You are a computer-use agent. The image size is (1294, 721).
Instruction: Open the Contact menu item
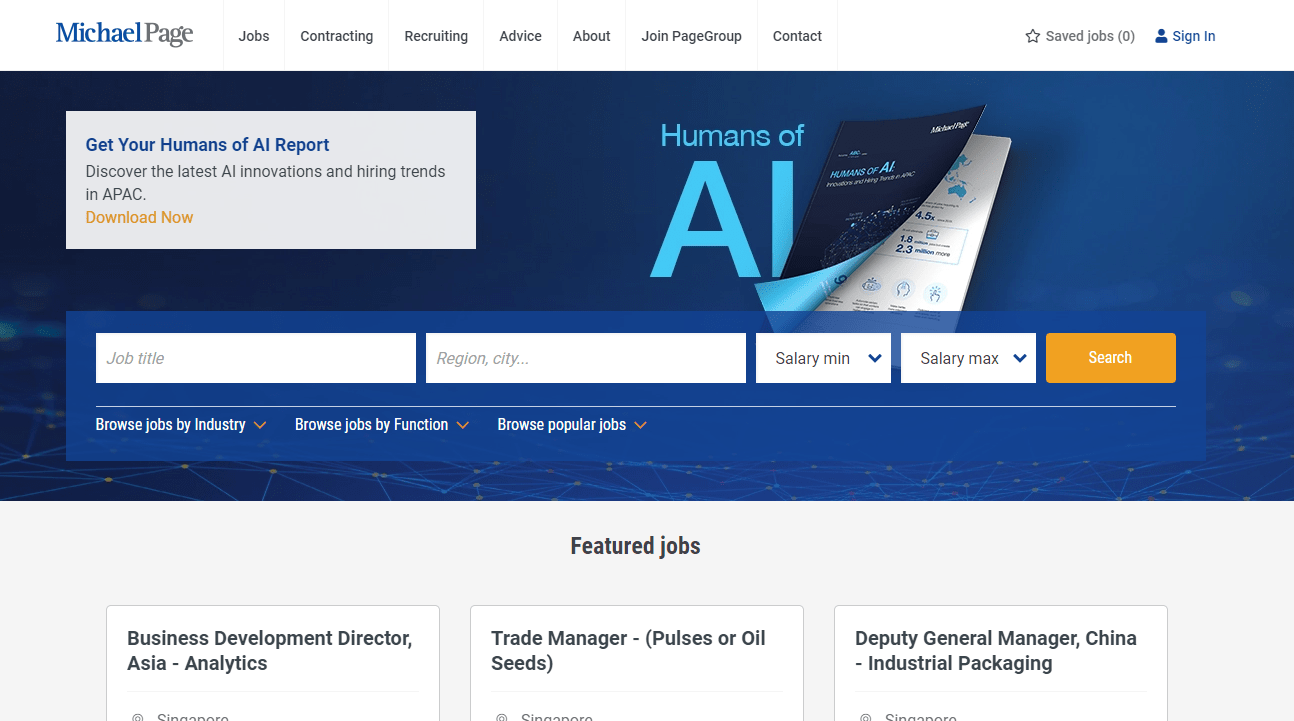[797, 36]
